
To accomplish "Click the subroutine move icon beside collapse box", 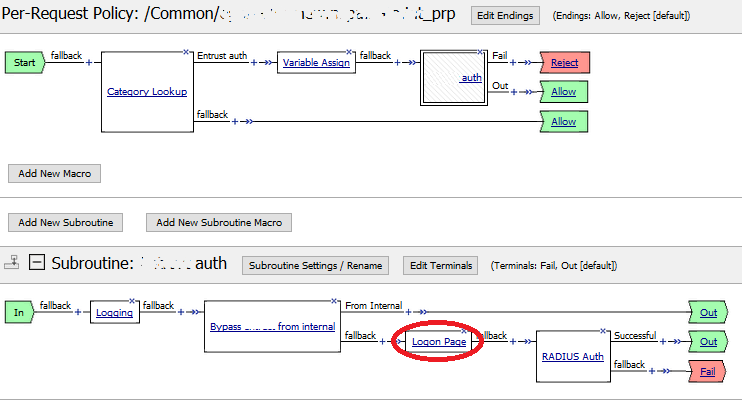I will [12, 262].
